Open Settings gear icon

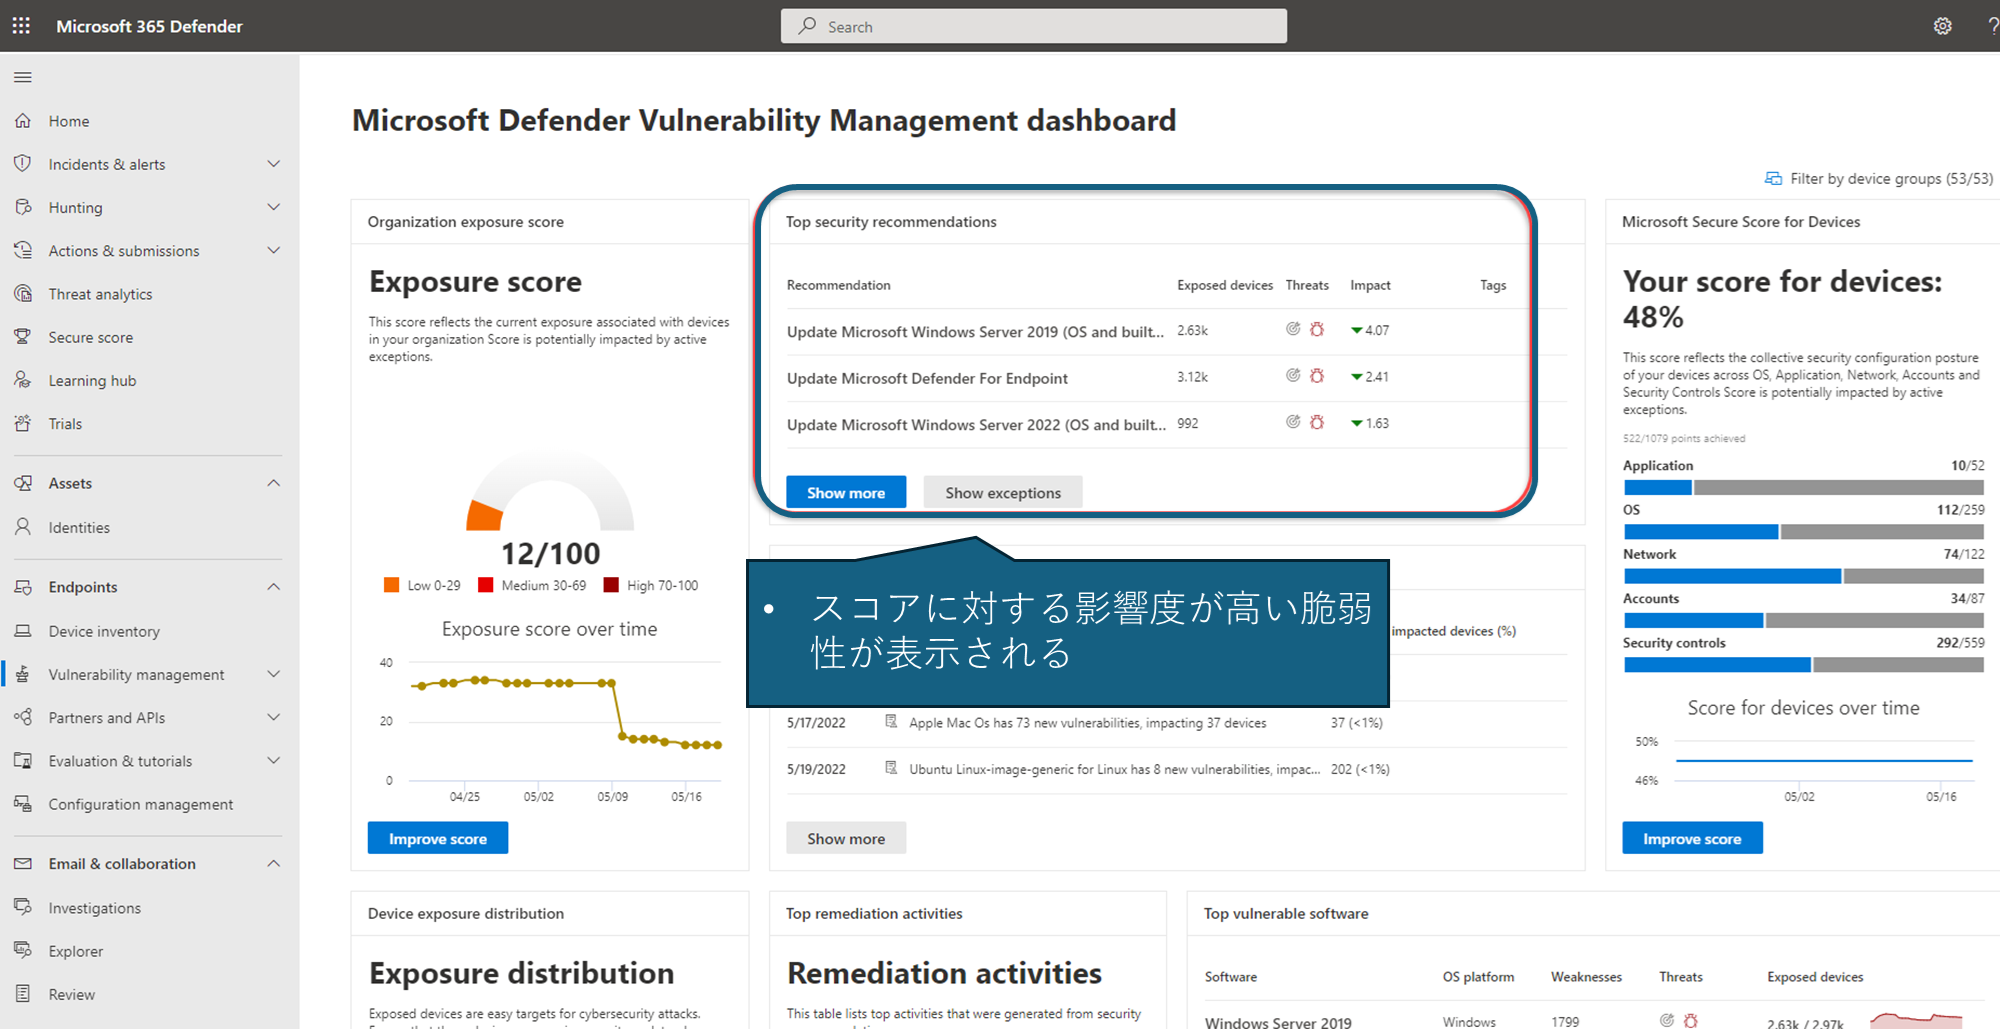click(x=1942, y=26)
